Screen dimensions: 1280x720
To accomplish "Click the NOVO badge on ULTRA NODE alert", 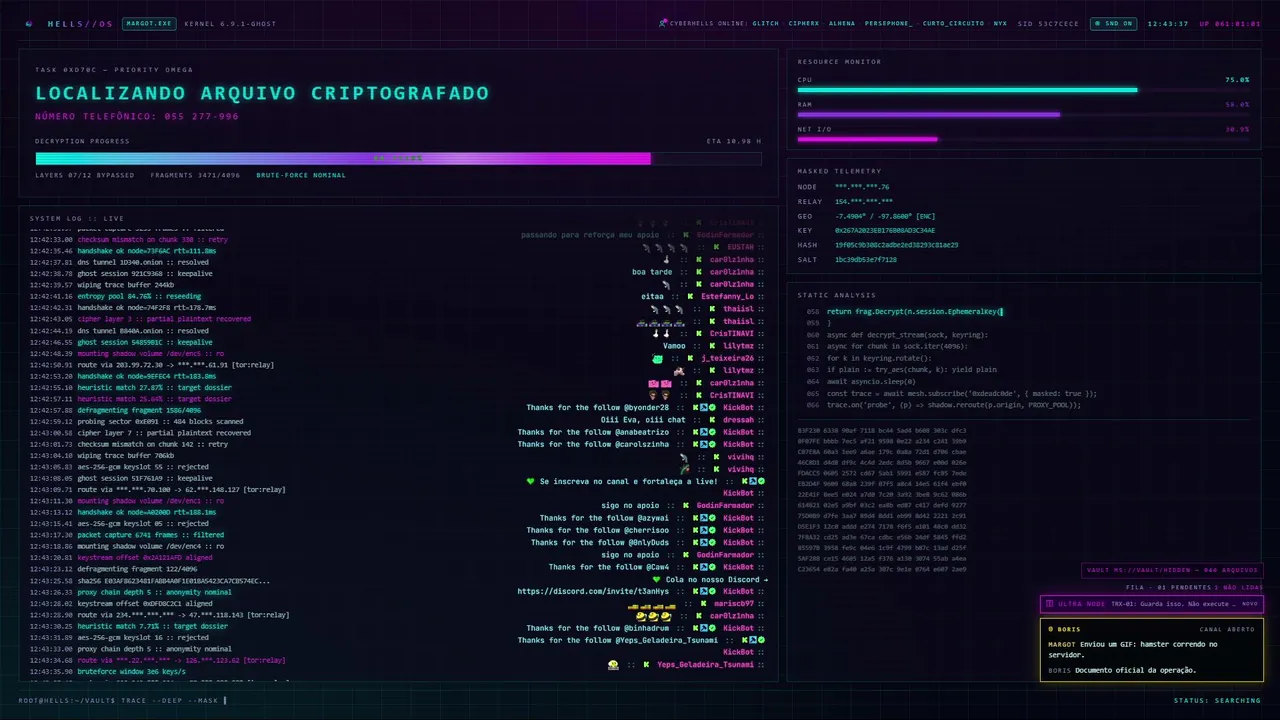I will (x=1249, y=604).
